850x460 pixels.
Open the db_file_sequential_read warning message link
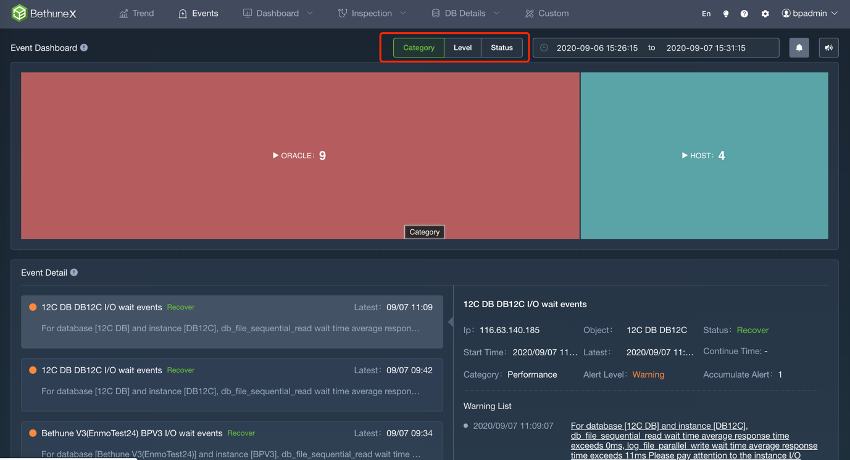(x=693, y=435)
